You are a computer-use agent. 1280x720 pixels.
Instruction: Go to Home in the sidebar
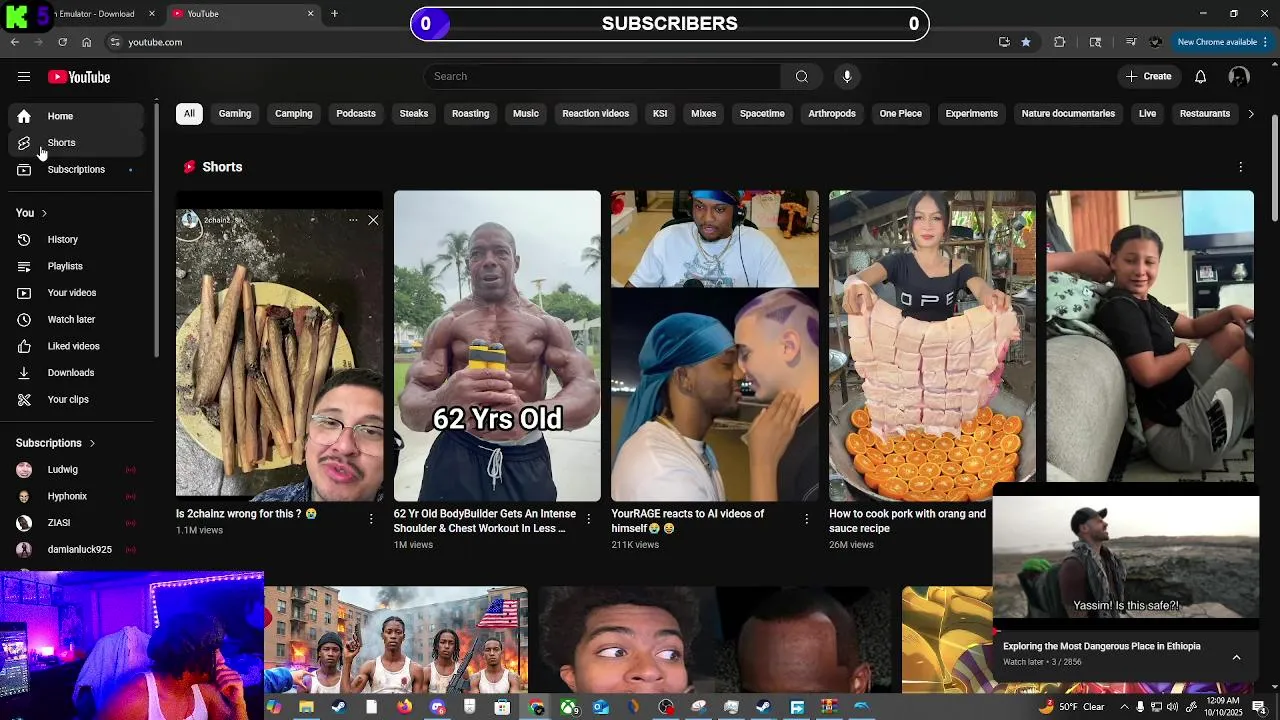coord(76,116)
